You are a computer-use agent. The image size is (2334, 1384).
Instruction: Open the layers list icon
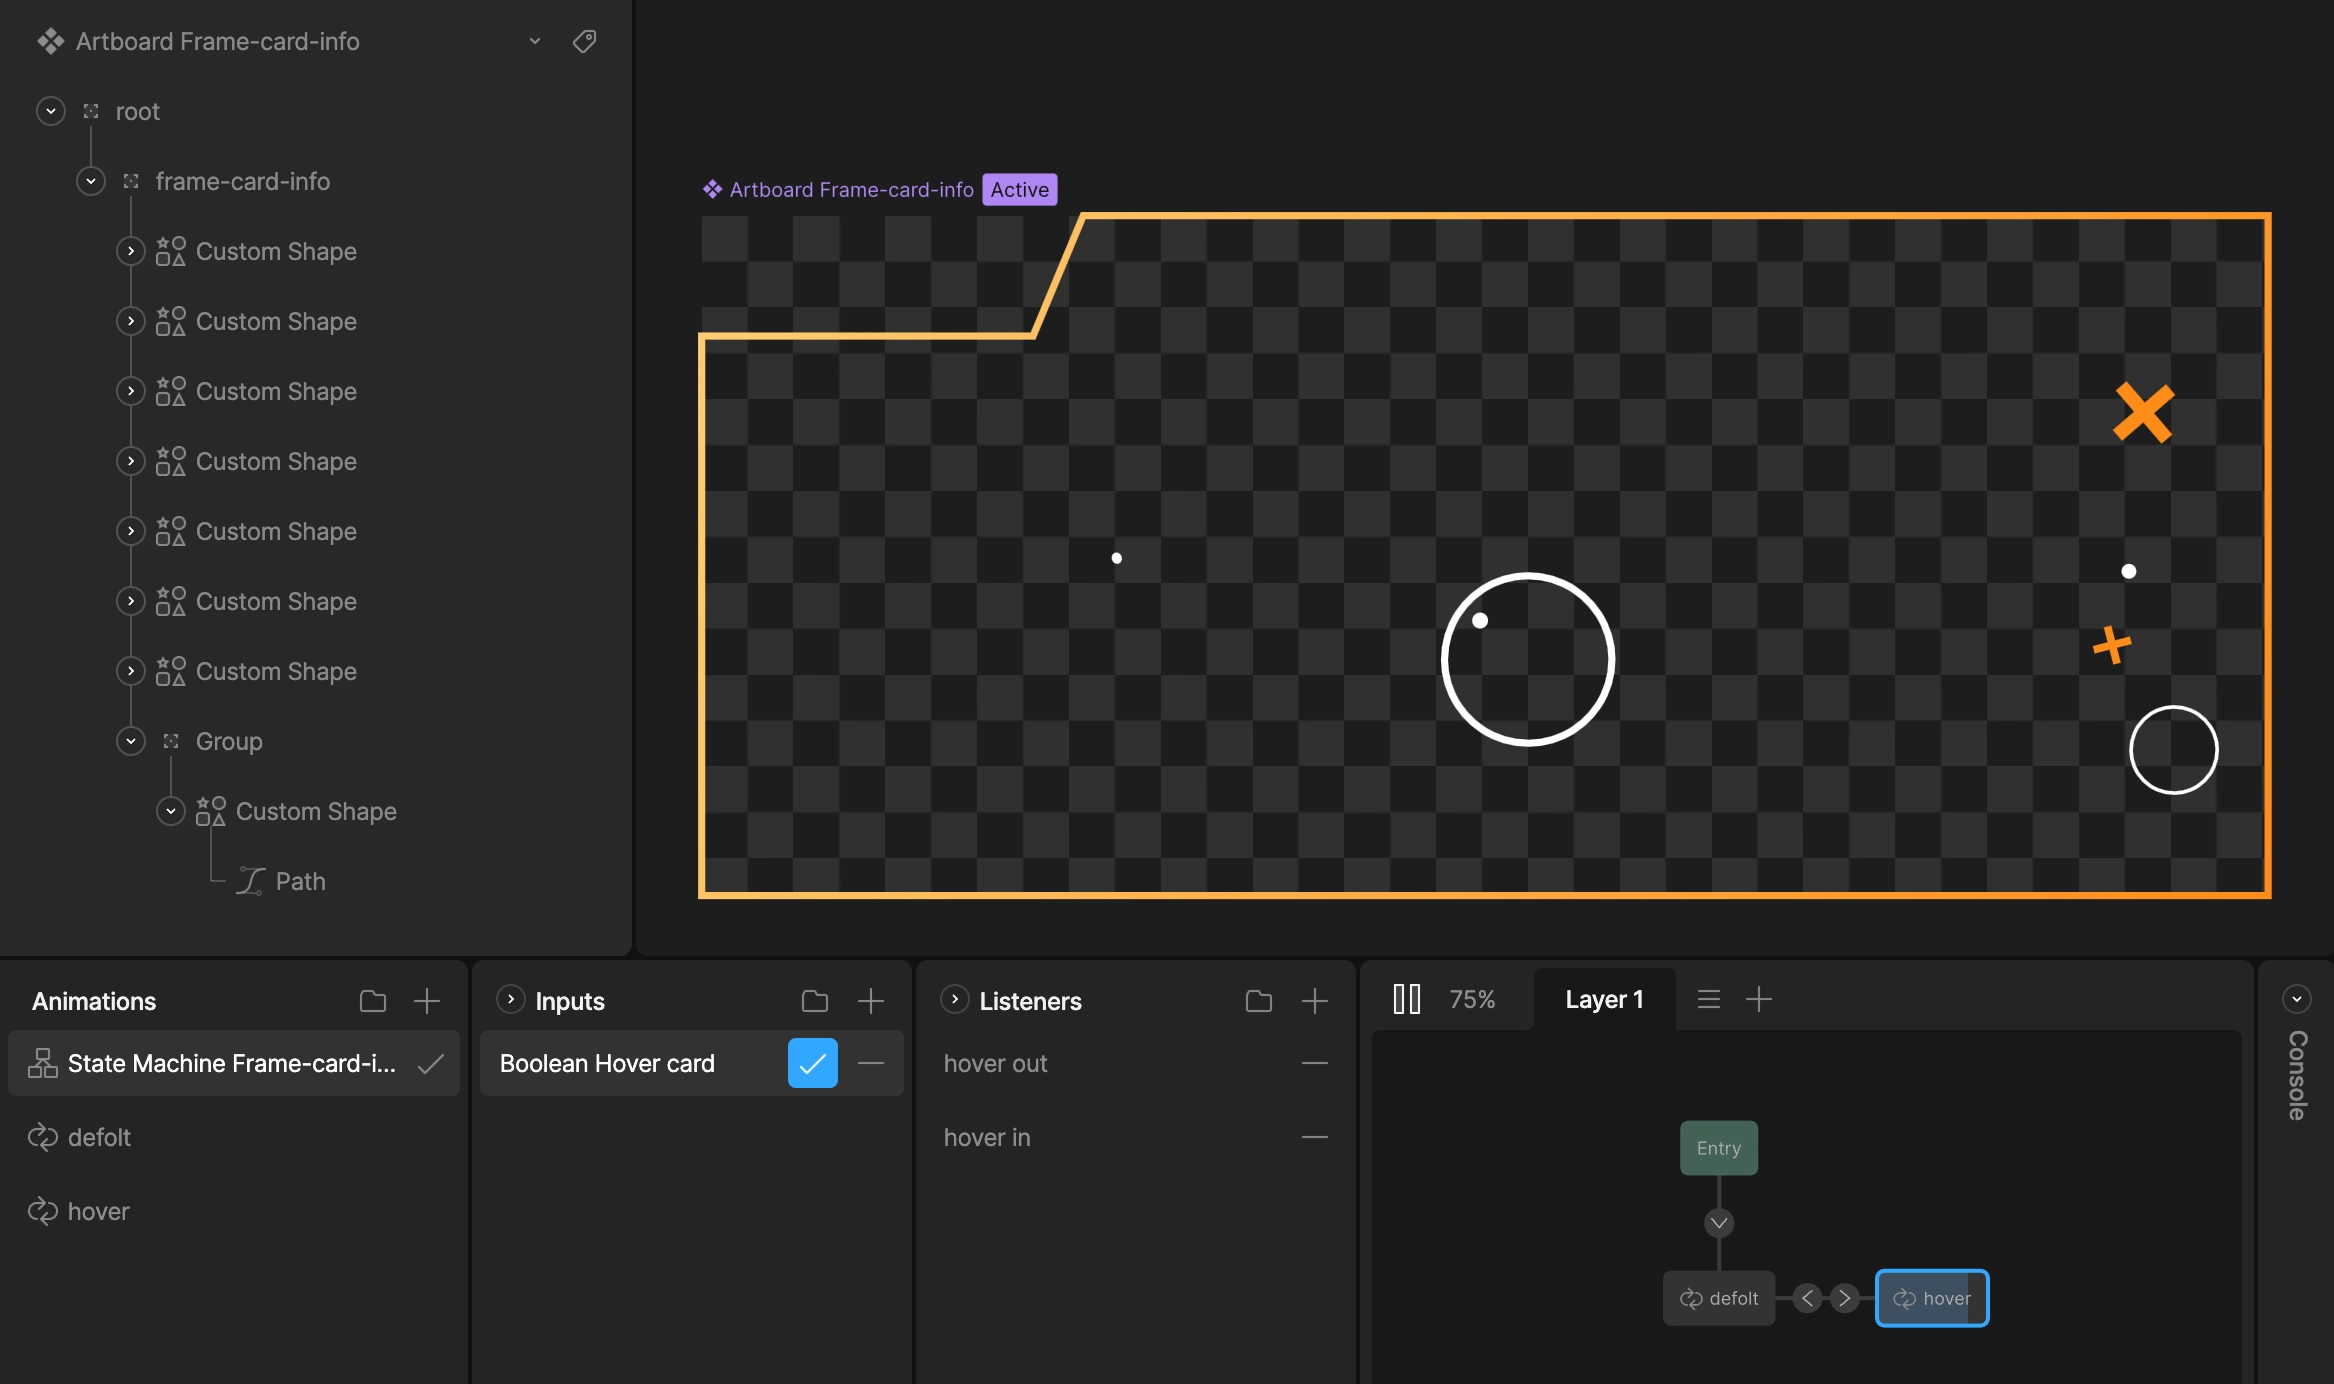click(1708, 999)
